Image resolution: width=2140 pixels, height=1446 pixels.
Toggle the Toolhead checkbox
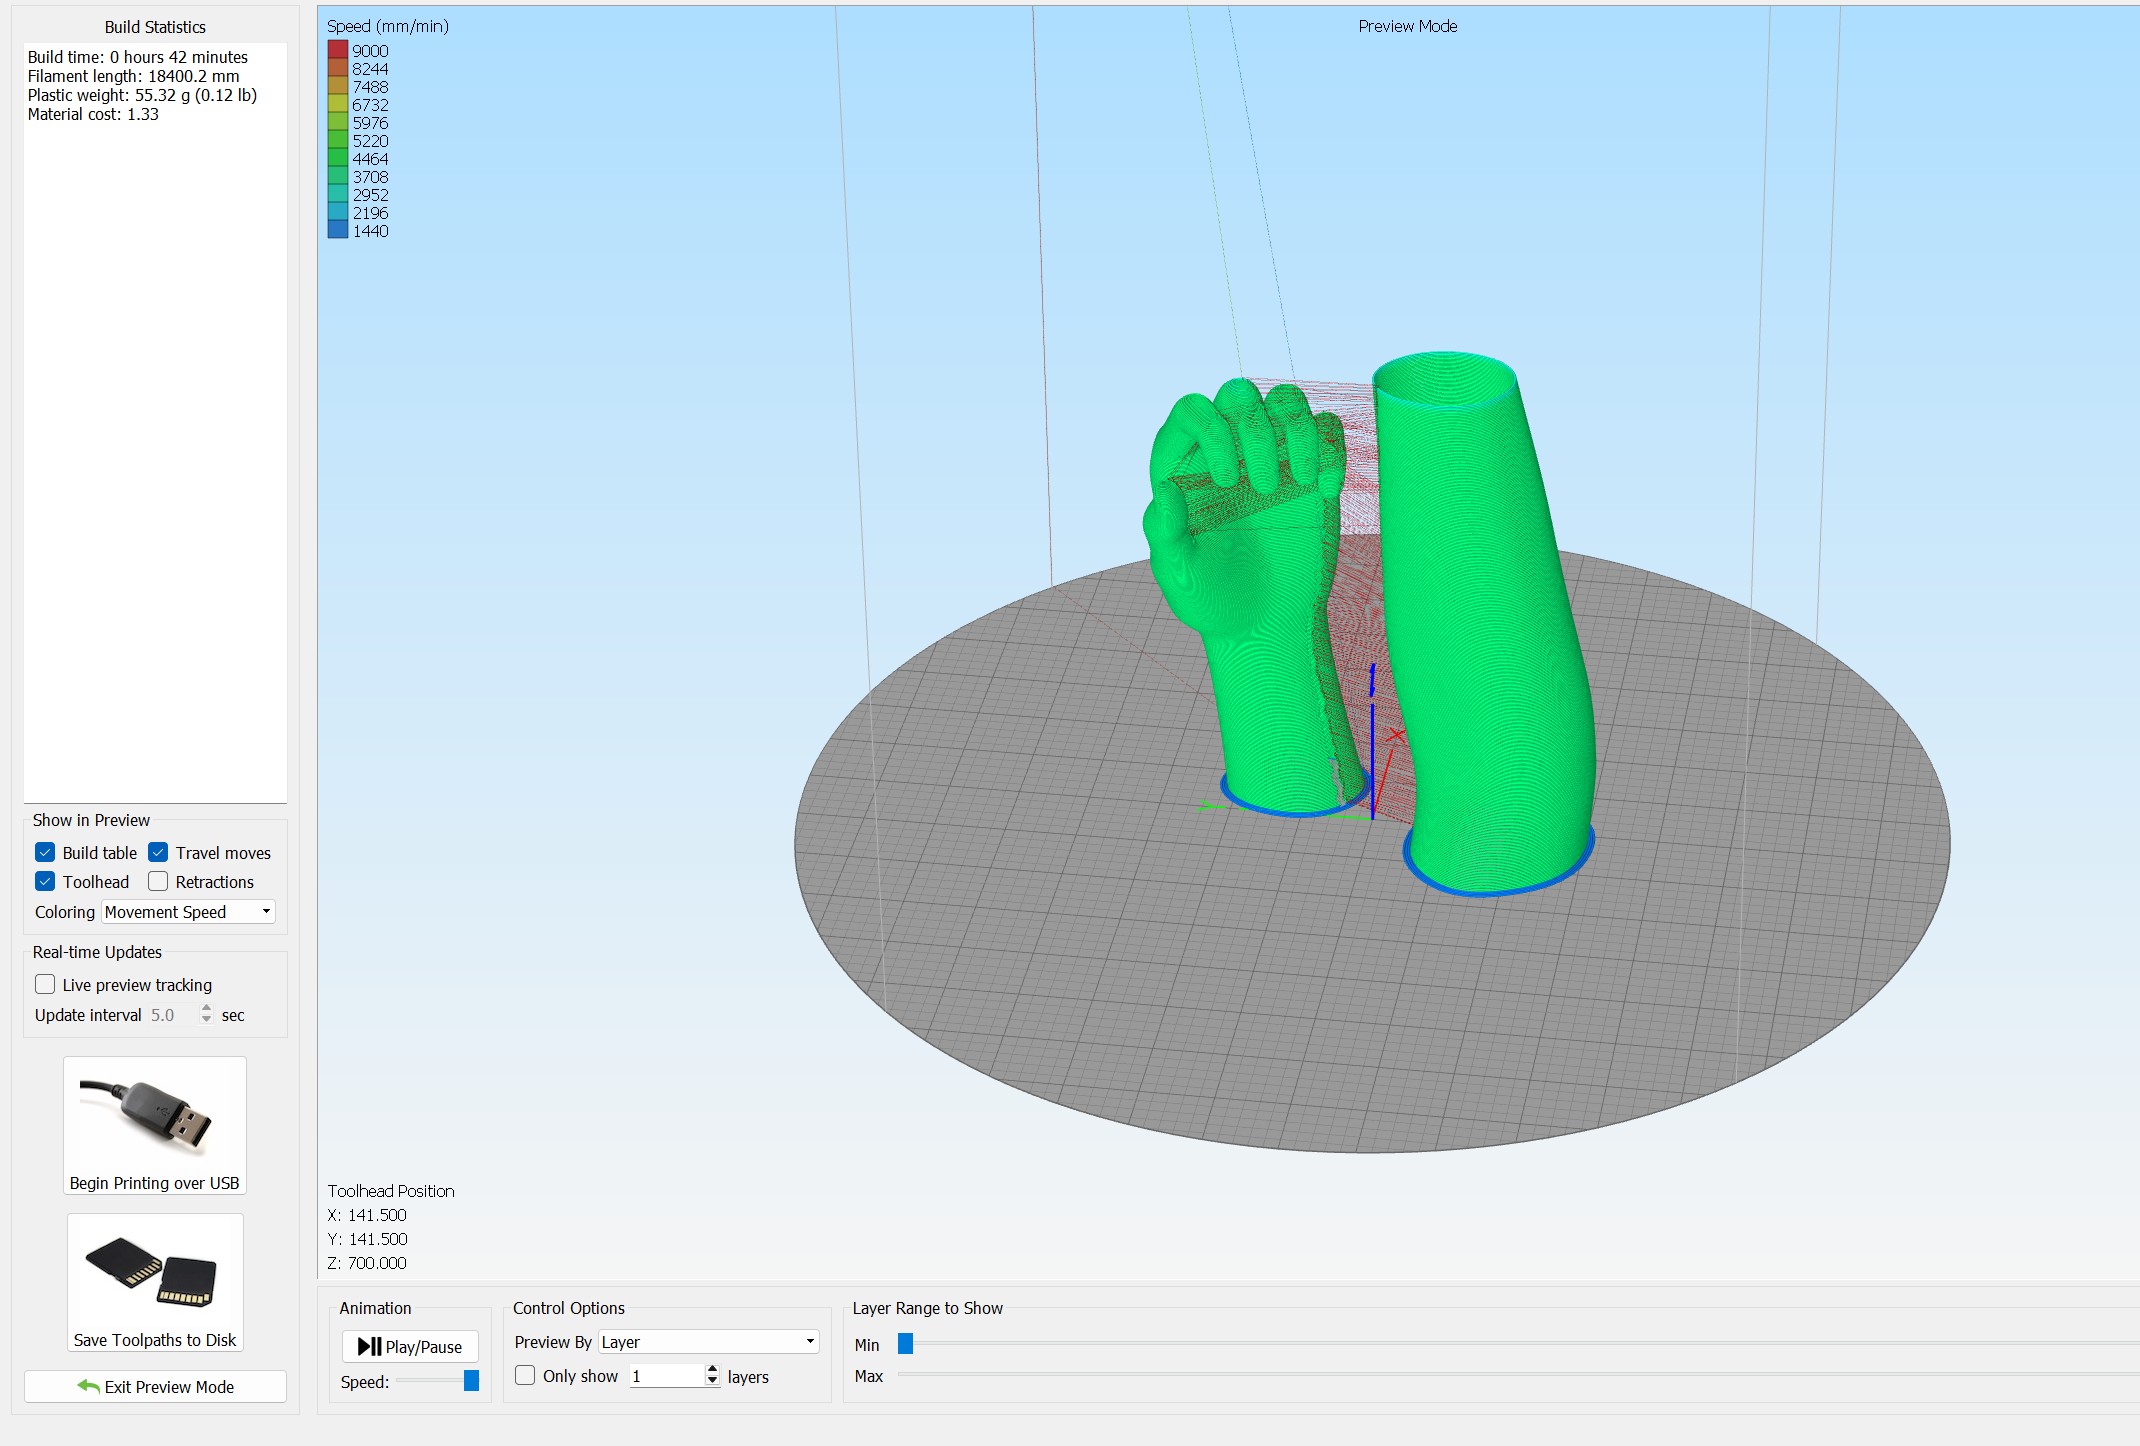tap(45, 881)
